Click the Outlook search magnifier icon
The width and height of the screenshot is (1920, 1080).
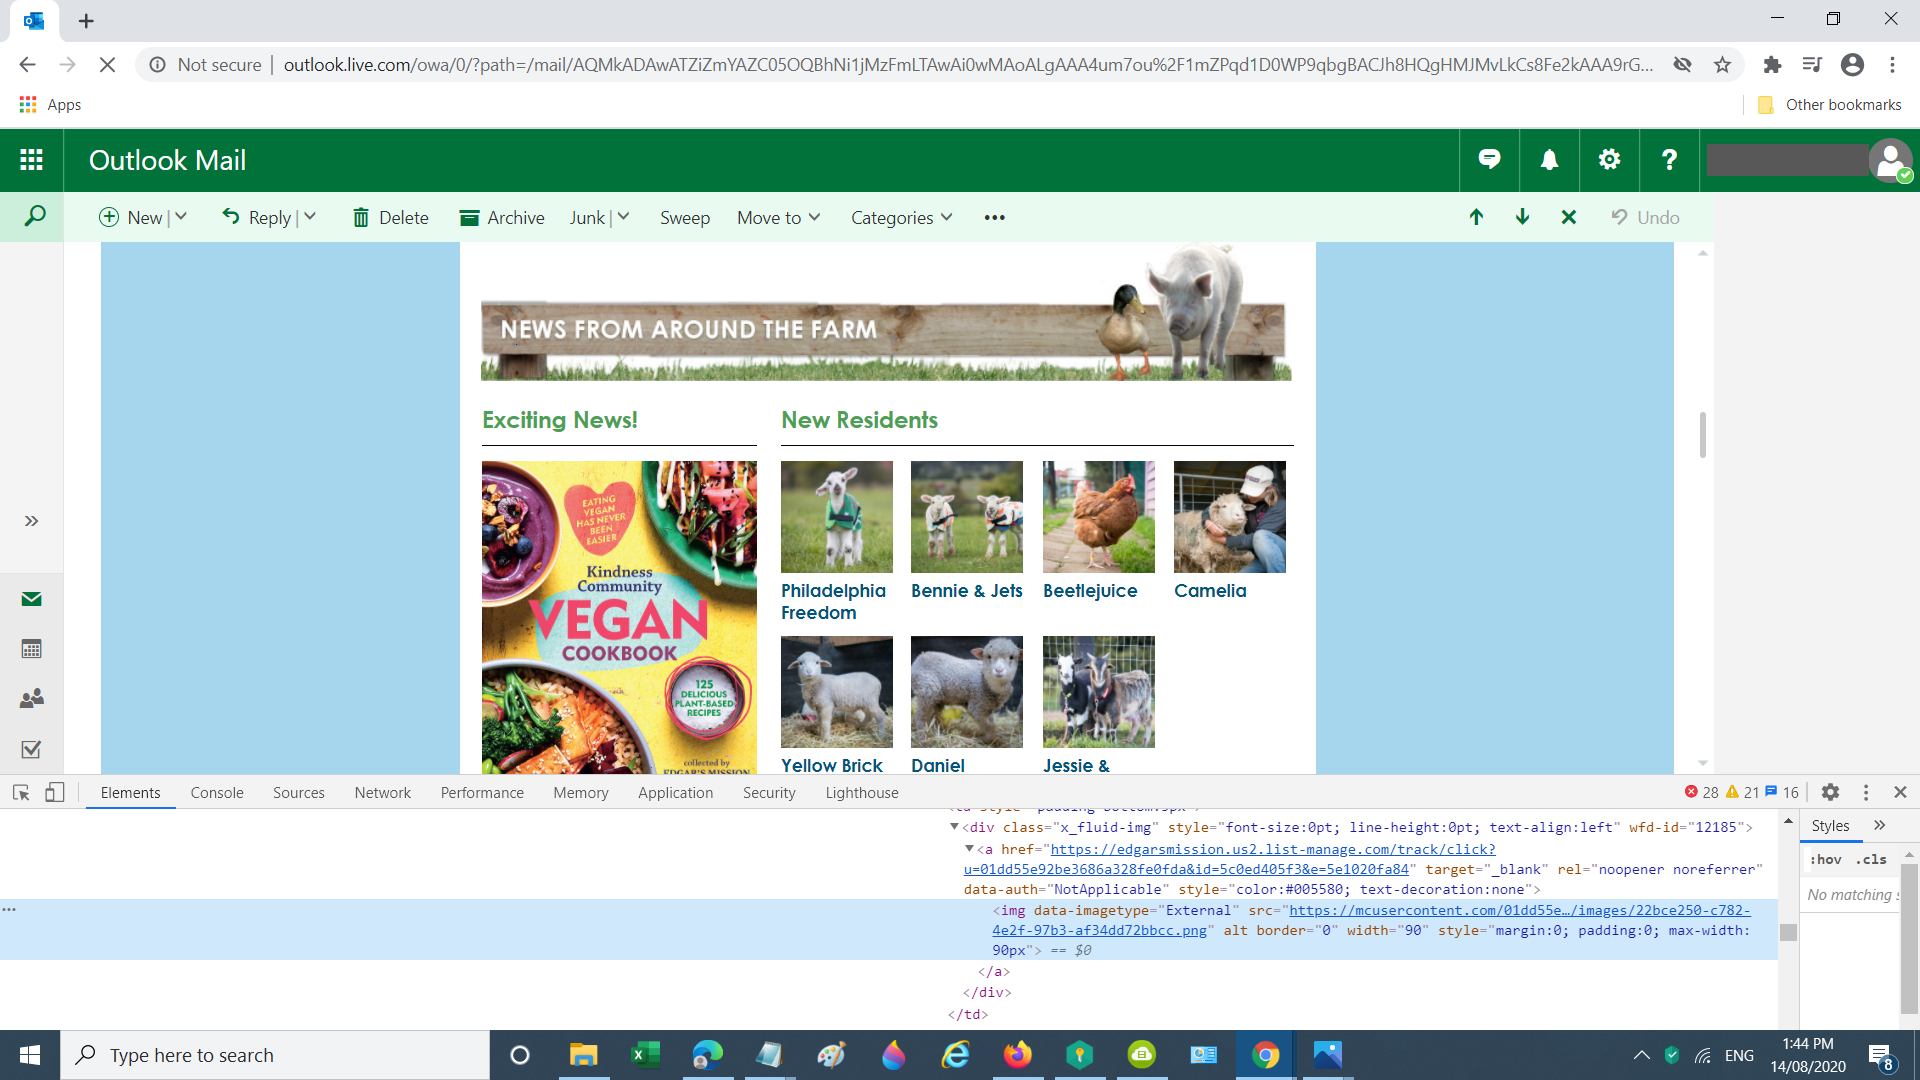34,216
